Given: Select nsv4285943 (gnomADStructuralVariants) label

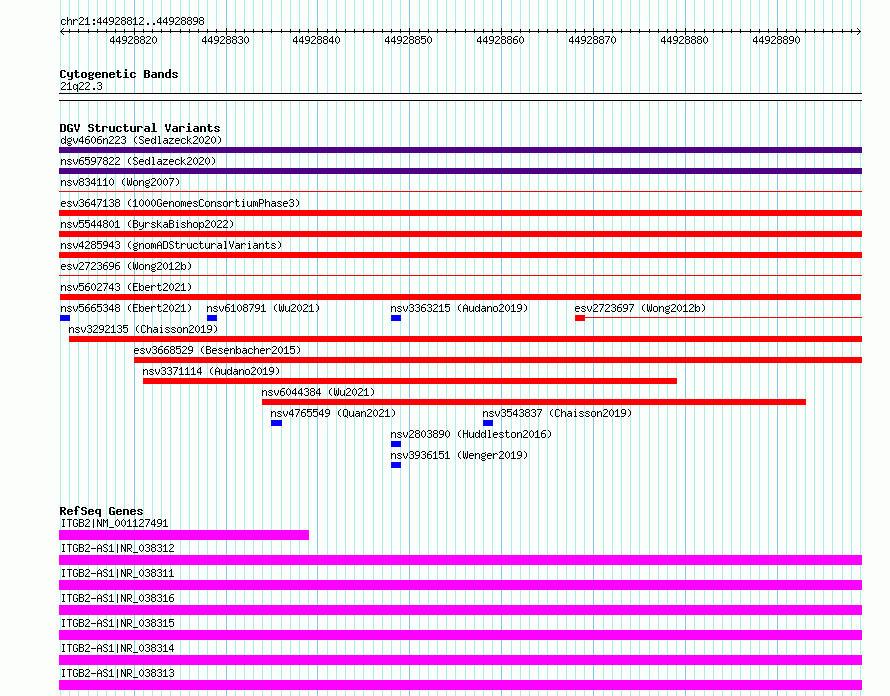Looking at the screenshot, I should (171, 245).
